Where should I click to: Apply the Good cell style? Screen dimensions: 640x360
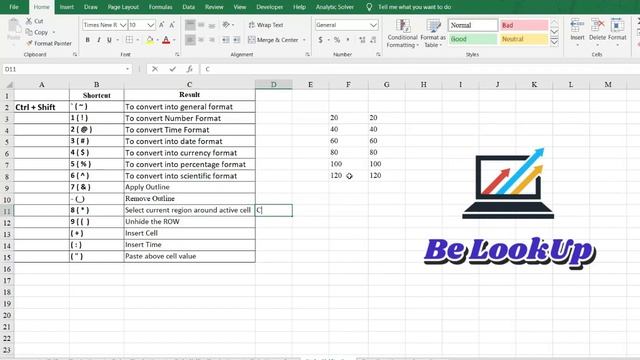(x=473, y=39)
